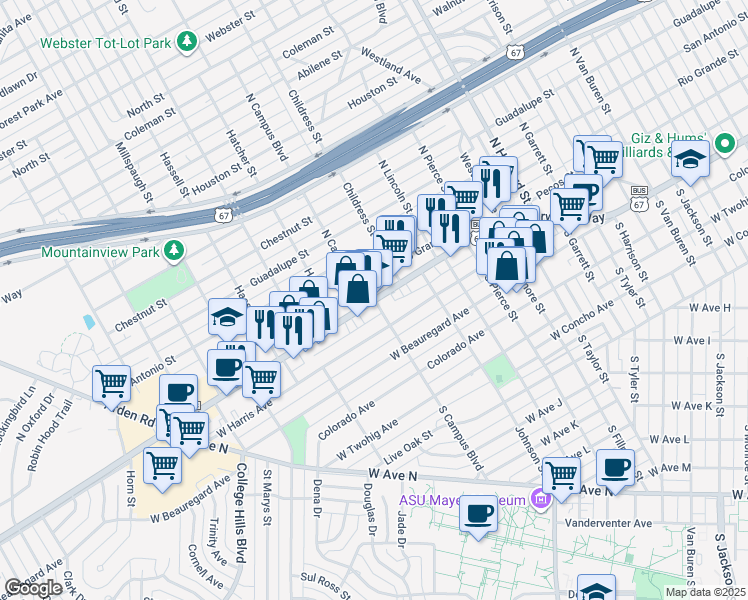Screen dimensions: 748x600
Task: Open the coffee cup marker above W Harris Ave
Action: [226, 363]
